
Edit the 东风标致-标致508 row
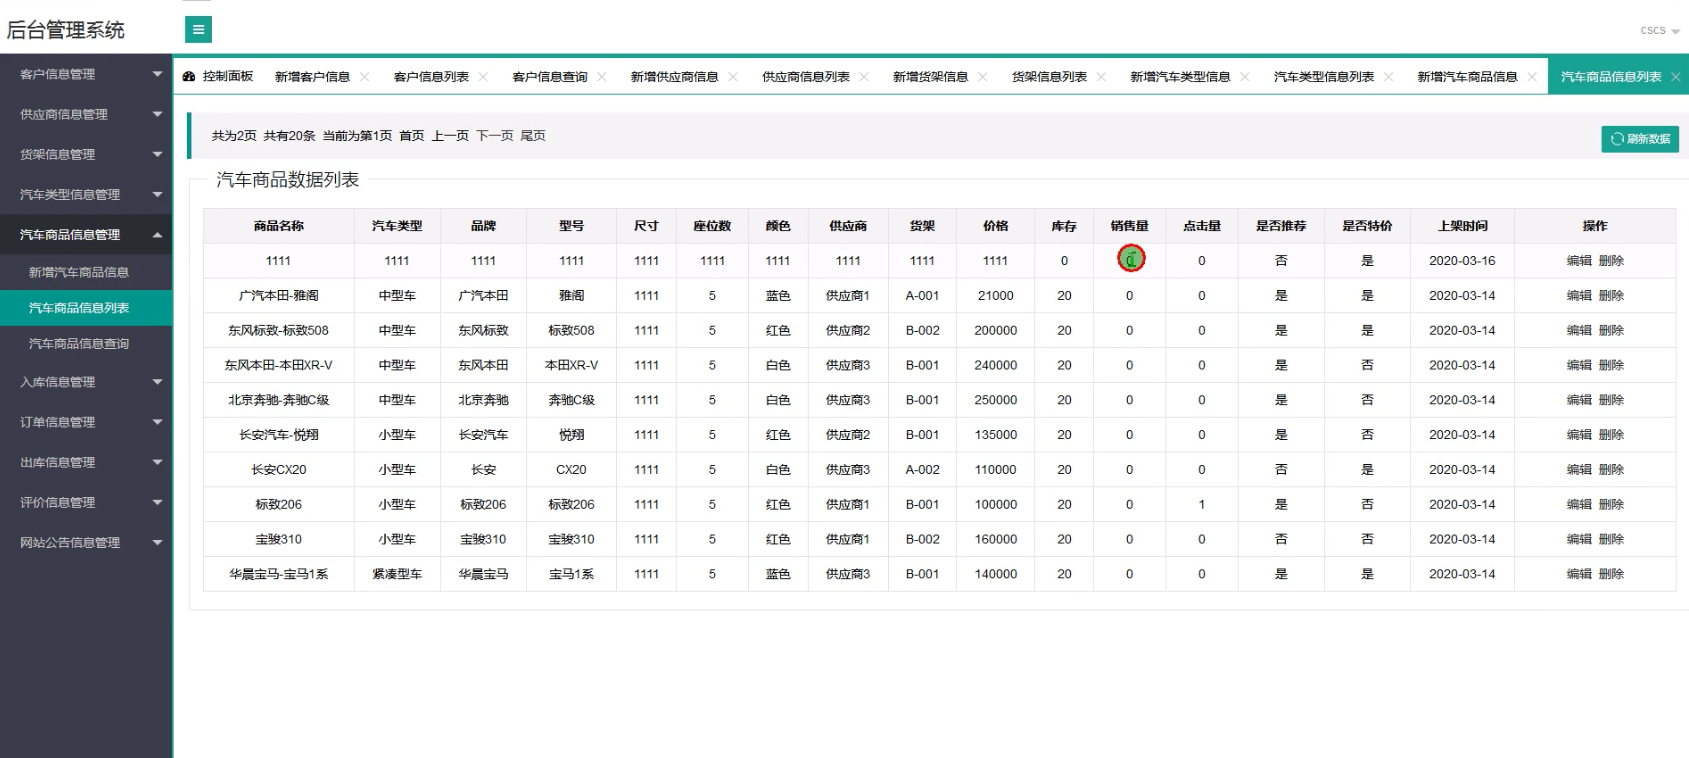pos(1579,330)
